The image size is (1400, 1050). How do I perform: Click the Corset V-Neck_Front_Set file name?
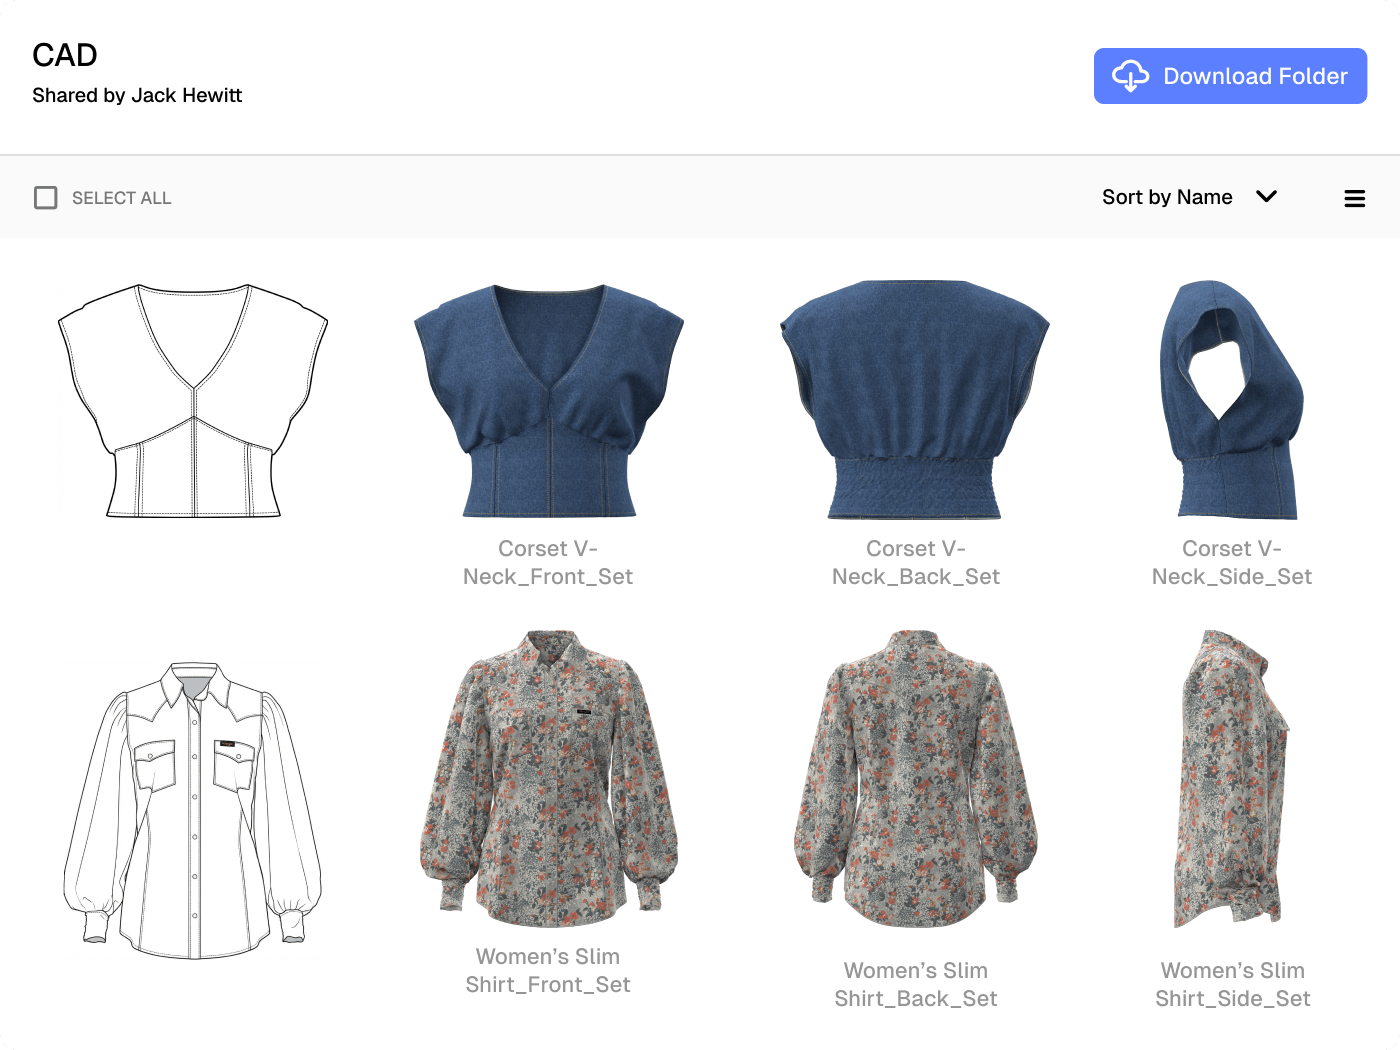click(548, 563)
